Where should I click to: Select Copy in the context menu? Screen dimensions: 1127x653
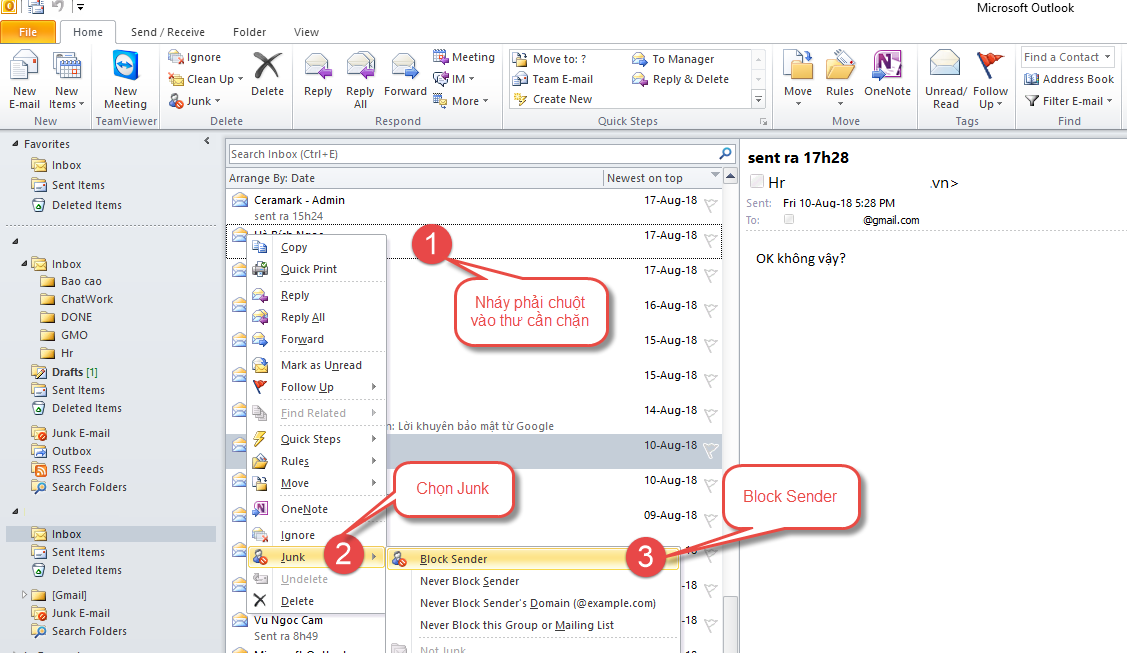(x=316, y=247)
